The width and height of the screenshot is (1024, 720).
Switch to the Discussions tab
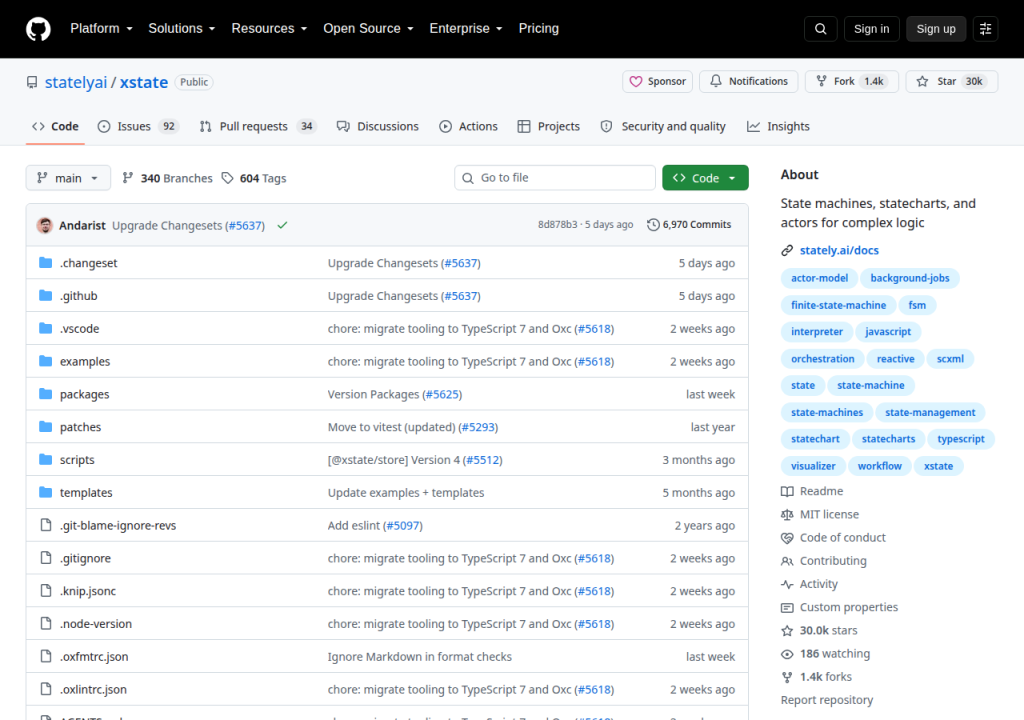377,126
